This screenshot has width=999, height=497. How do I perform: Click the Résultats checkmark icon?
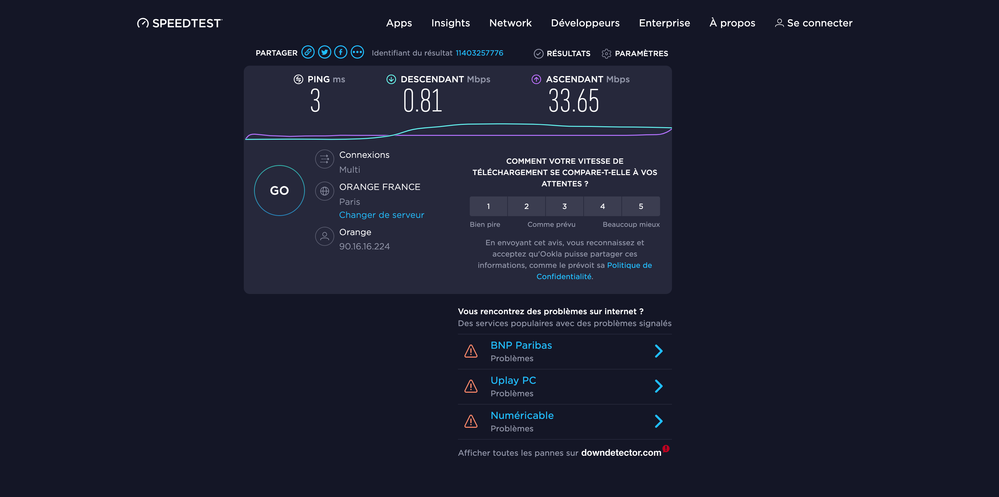pyautogui.click(x=538, y=54)
